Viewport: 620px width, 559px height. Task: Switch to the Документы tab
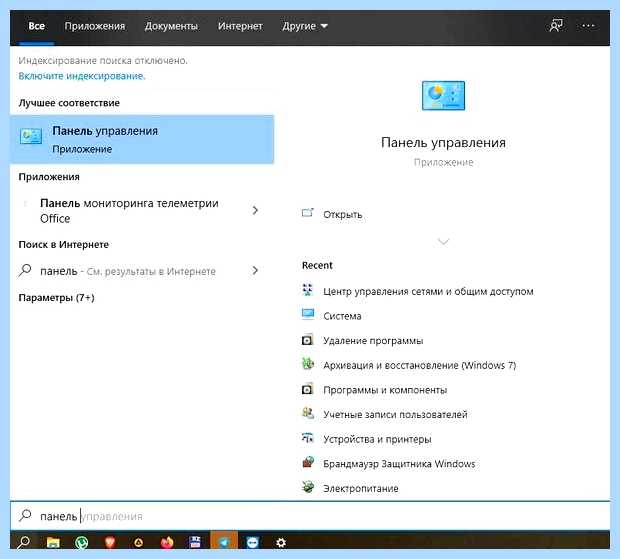pyautogui.click(x=171, y=26)
